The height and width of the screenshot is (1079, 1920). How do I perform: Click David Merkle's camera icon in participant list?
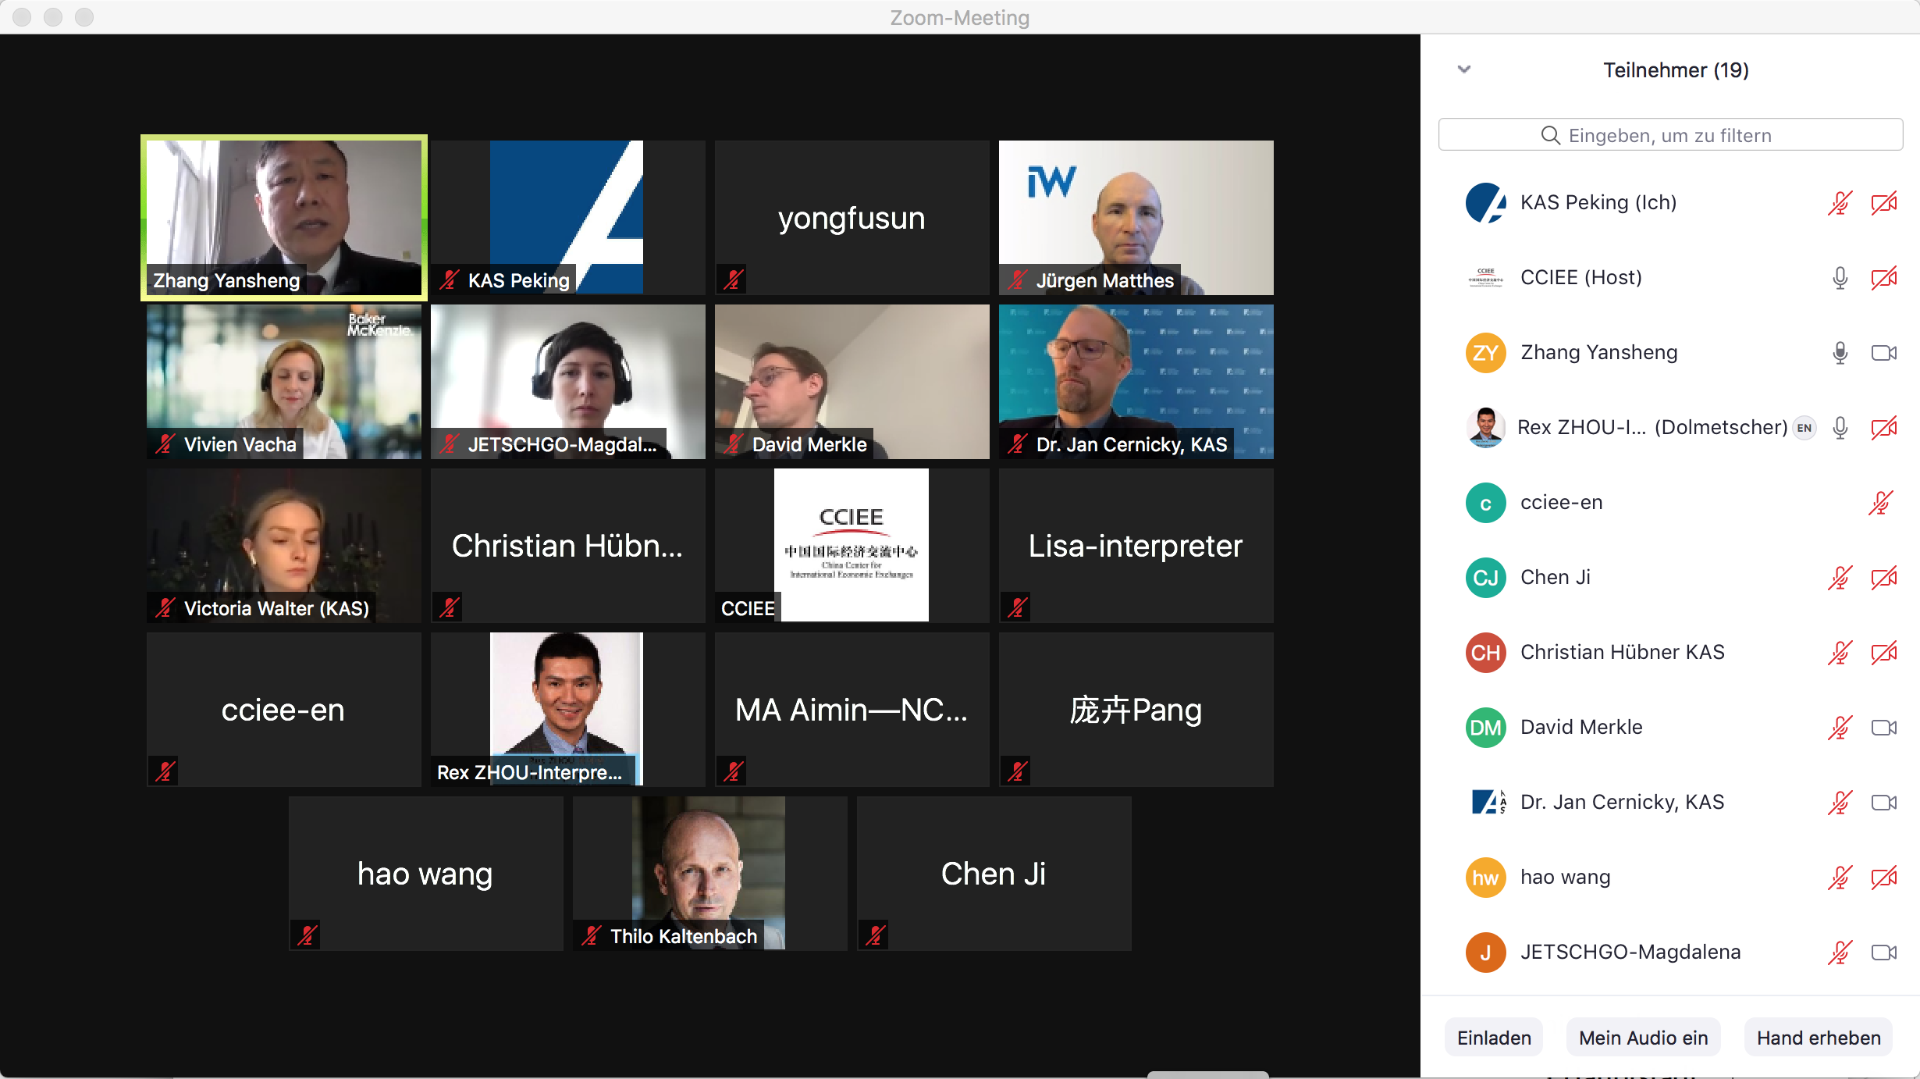click(x=1884, y=728)
